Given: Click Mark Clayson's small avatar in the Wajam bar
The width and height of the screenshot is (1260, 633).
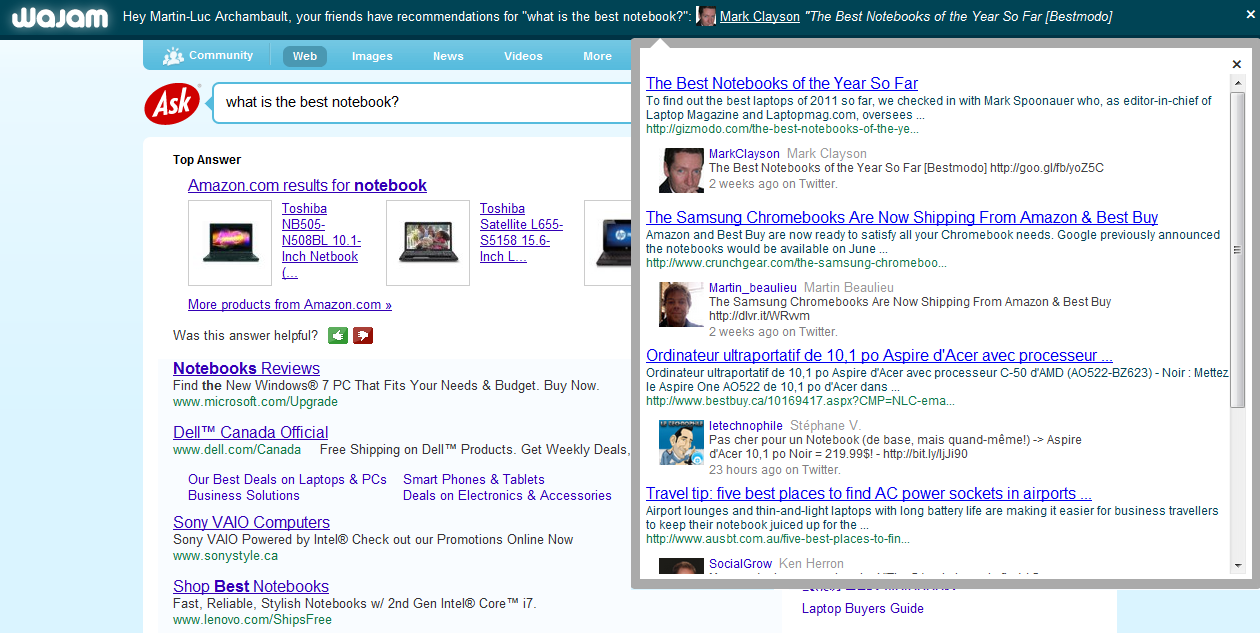Looking at the screenshot, I should pos(706,16).
